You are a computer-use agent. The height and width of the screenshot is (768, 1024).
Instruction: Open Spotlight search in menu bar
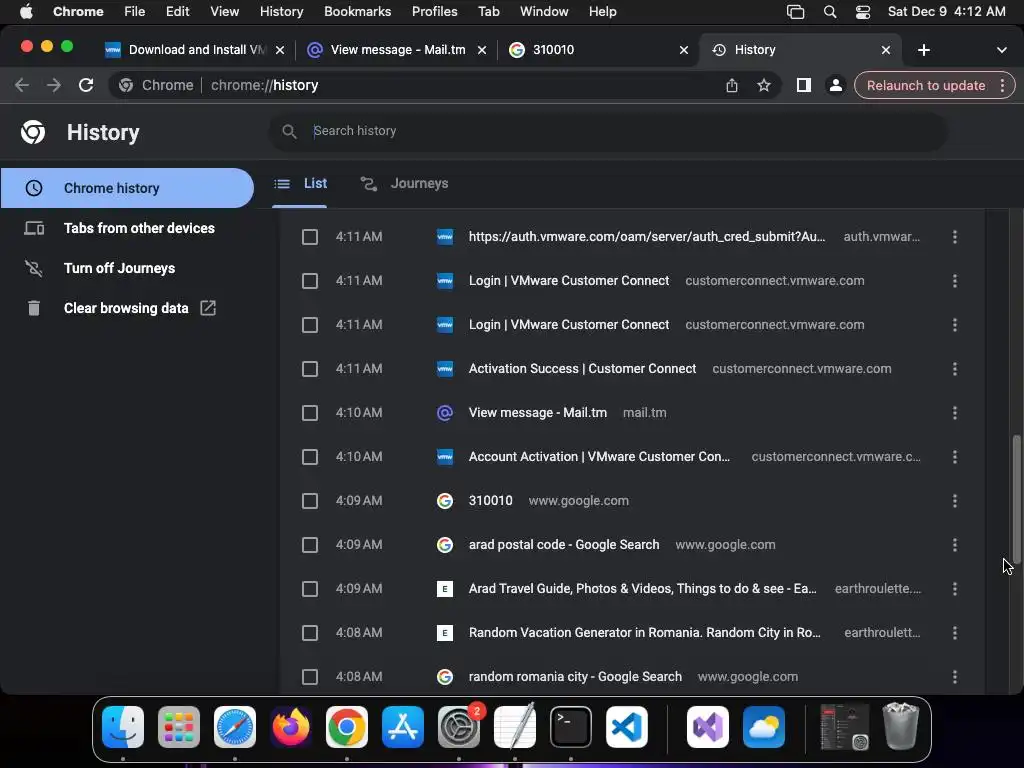click(x=830, y=12)
